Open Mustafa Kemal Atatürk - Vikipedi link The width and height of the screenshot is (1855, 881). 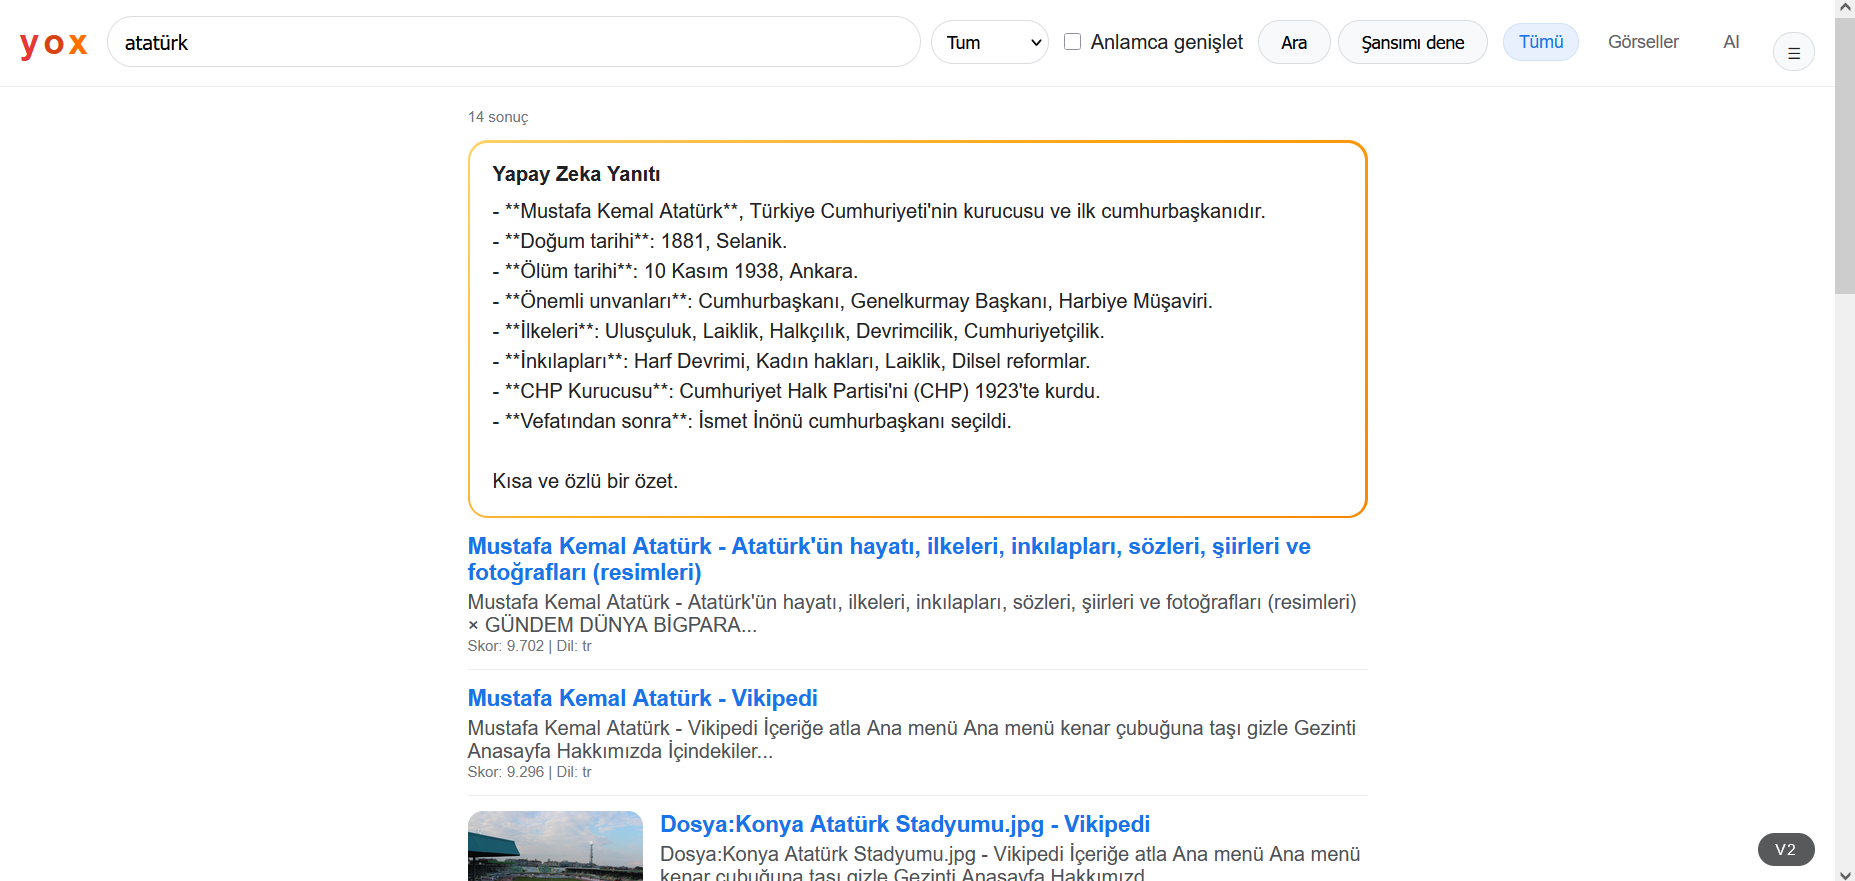coord(643,698)
